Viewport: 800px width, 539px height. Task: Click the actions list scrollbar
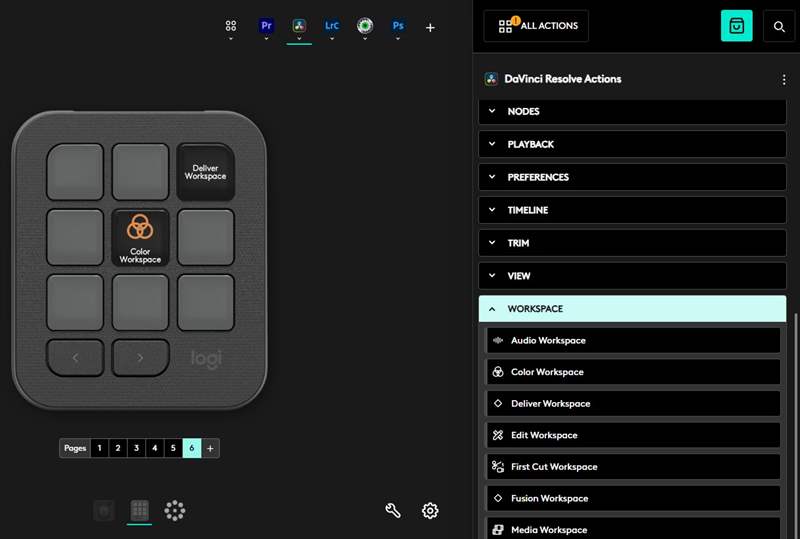point(796,424)
